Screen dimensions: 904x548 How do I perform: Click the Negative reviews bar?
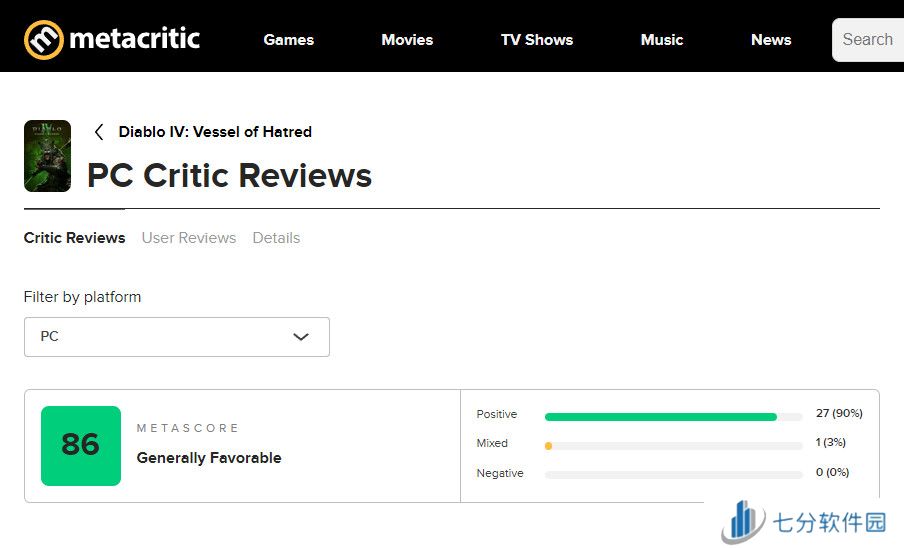[673, 475]
